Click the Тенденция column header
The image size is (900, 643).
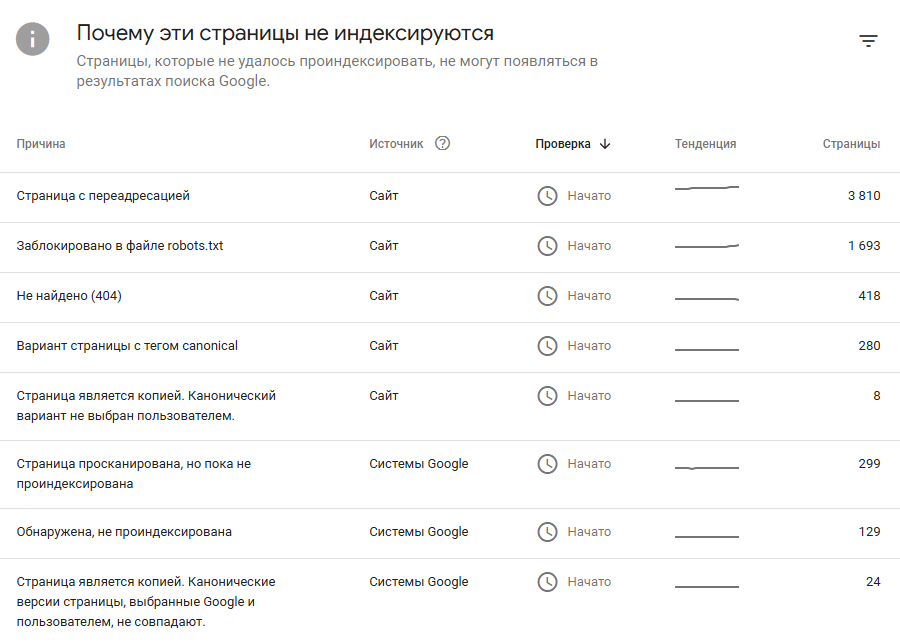pyautogui.click(x=705, y=144)
